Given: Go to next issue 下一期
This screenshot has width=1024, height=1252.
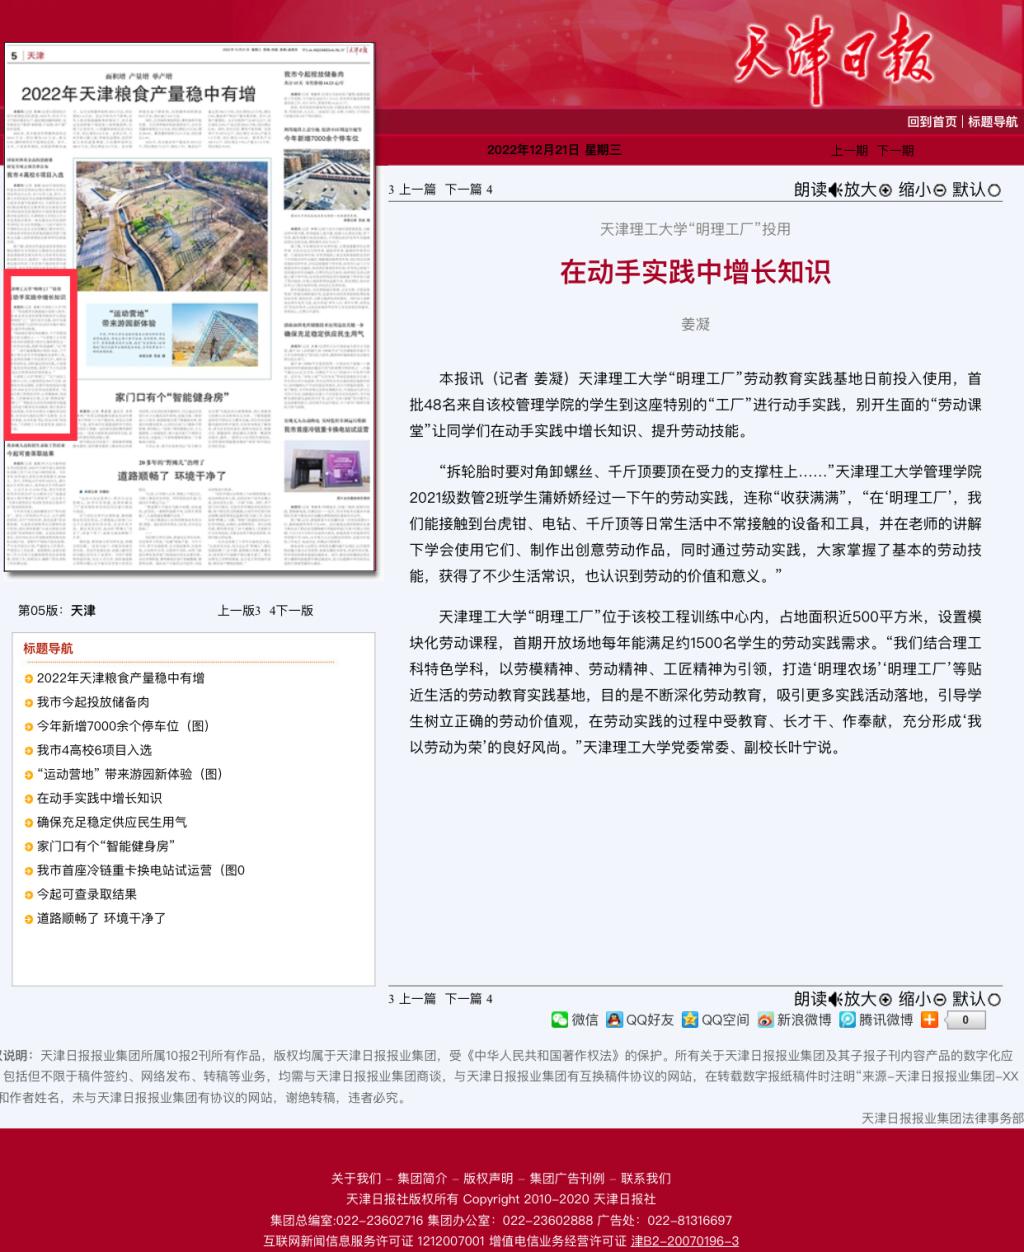Looking at the screenshot, I should 895,150.
